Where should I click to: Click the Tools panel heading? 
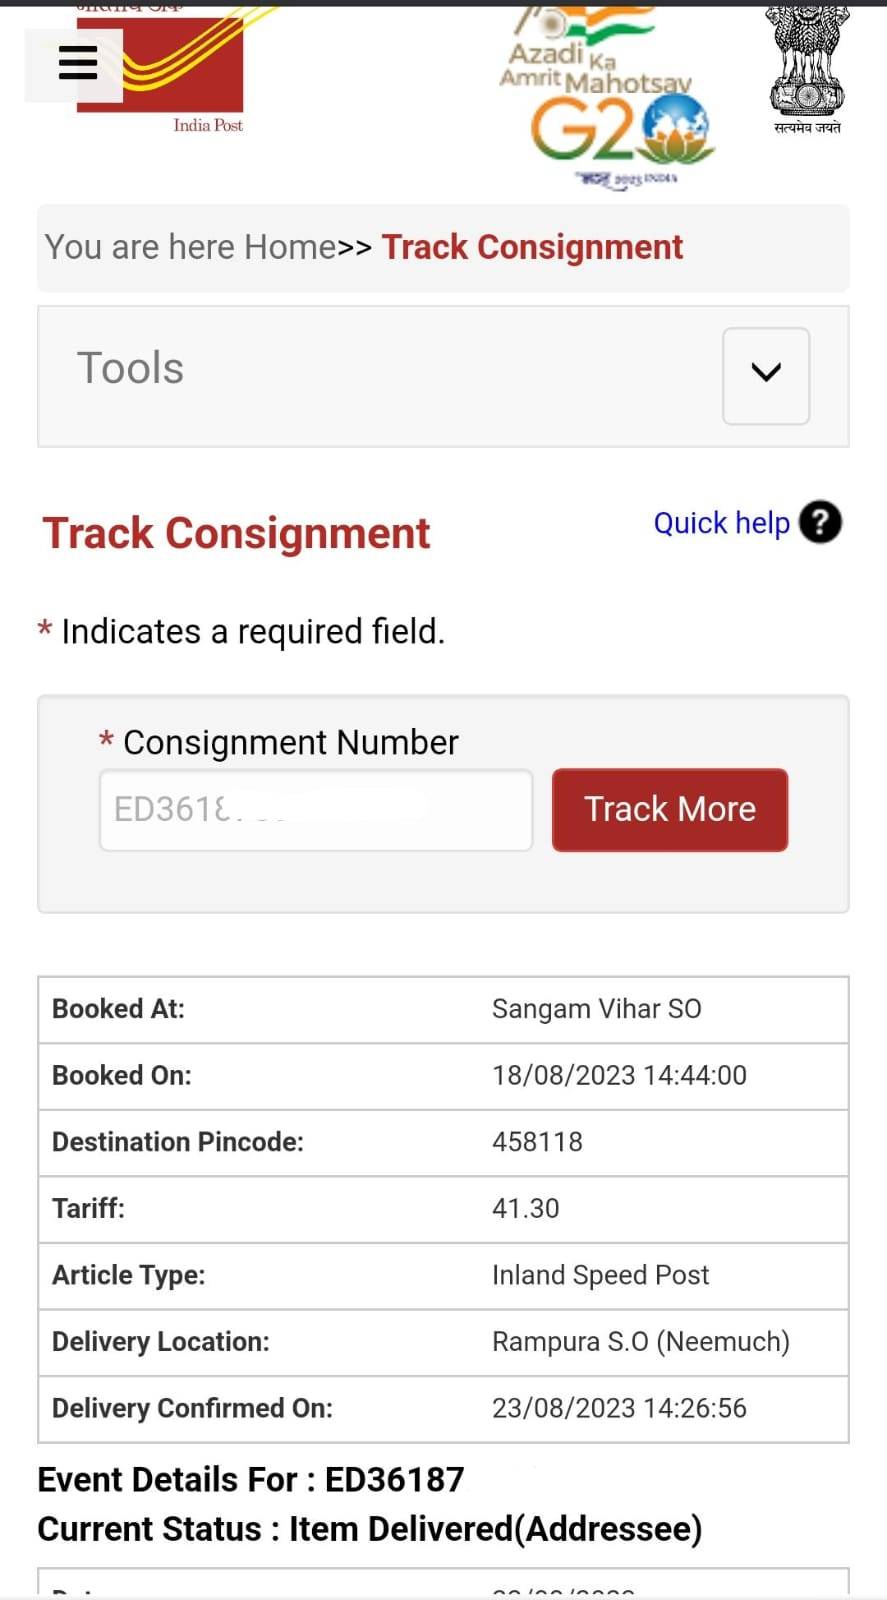(131, 368)
